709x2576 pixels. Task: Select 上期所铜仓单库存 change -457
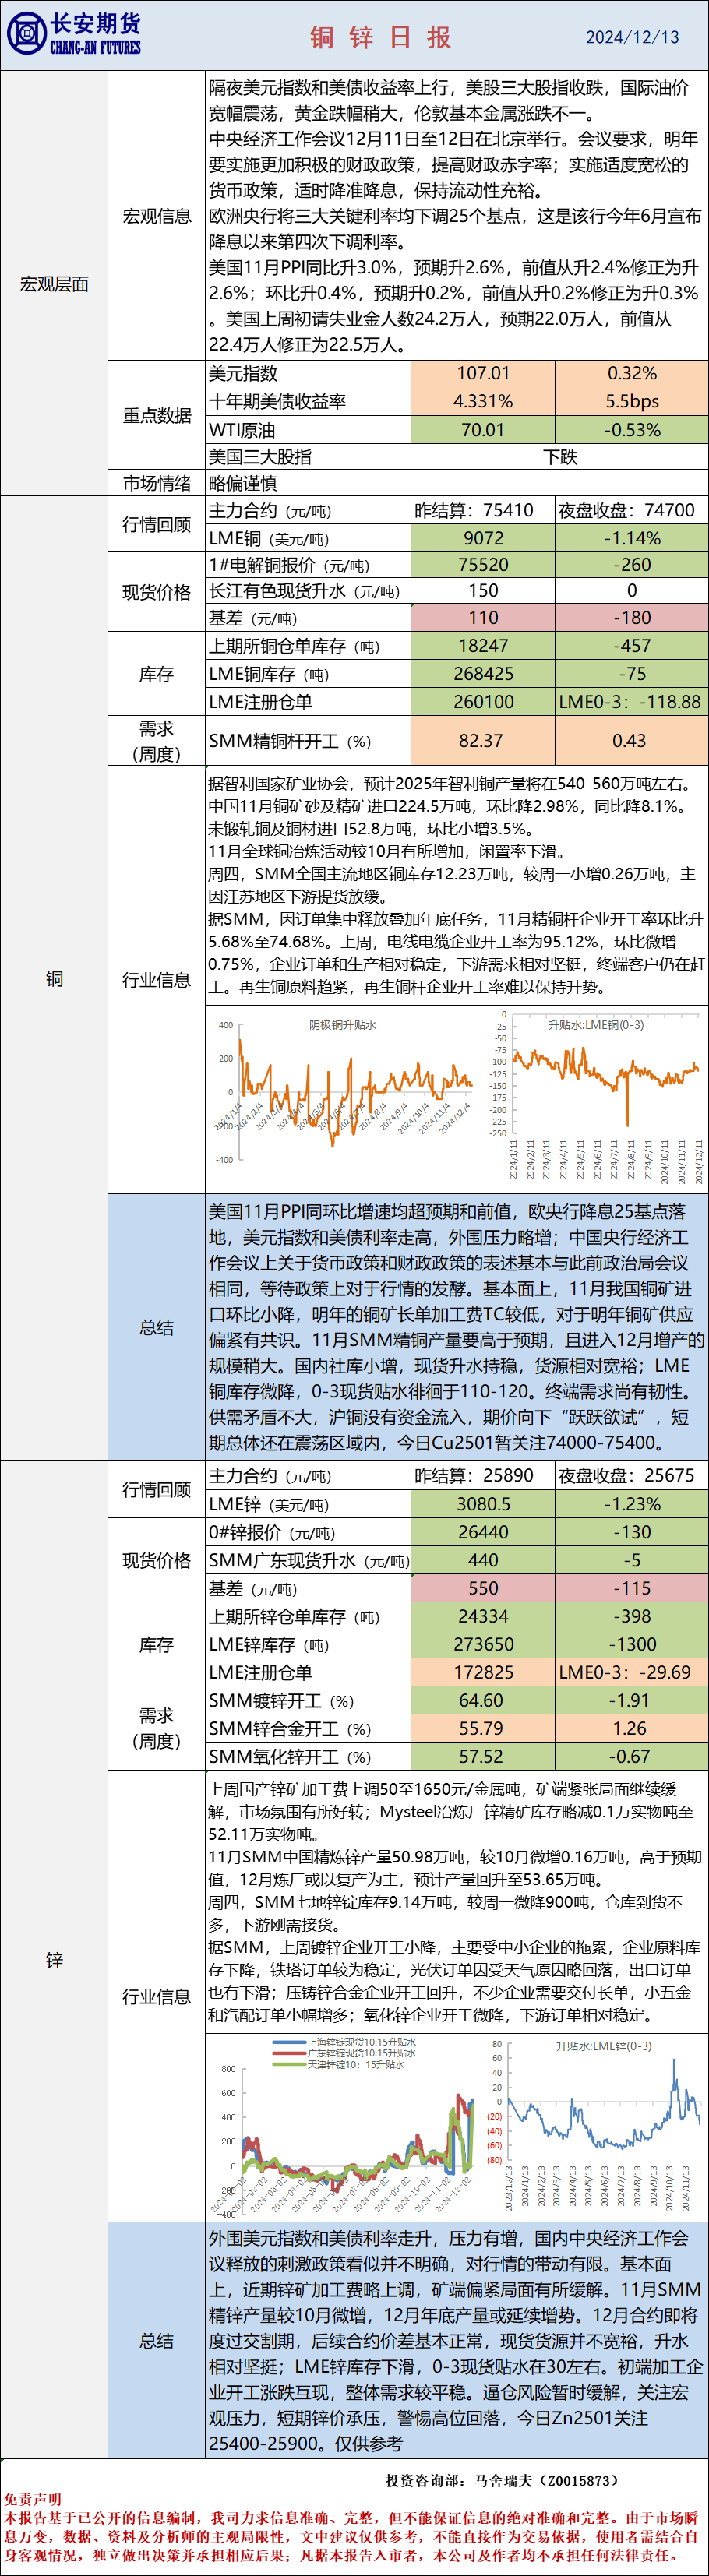(x=632, y=646)
